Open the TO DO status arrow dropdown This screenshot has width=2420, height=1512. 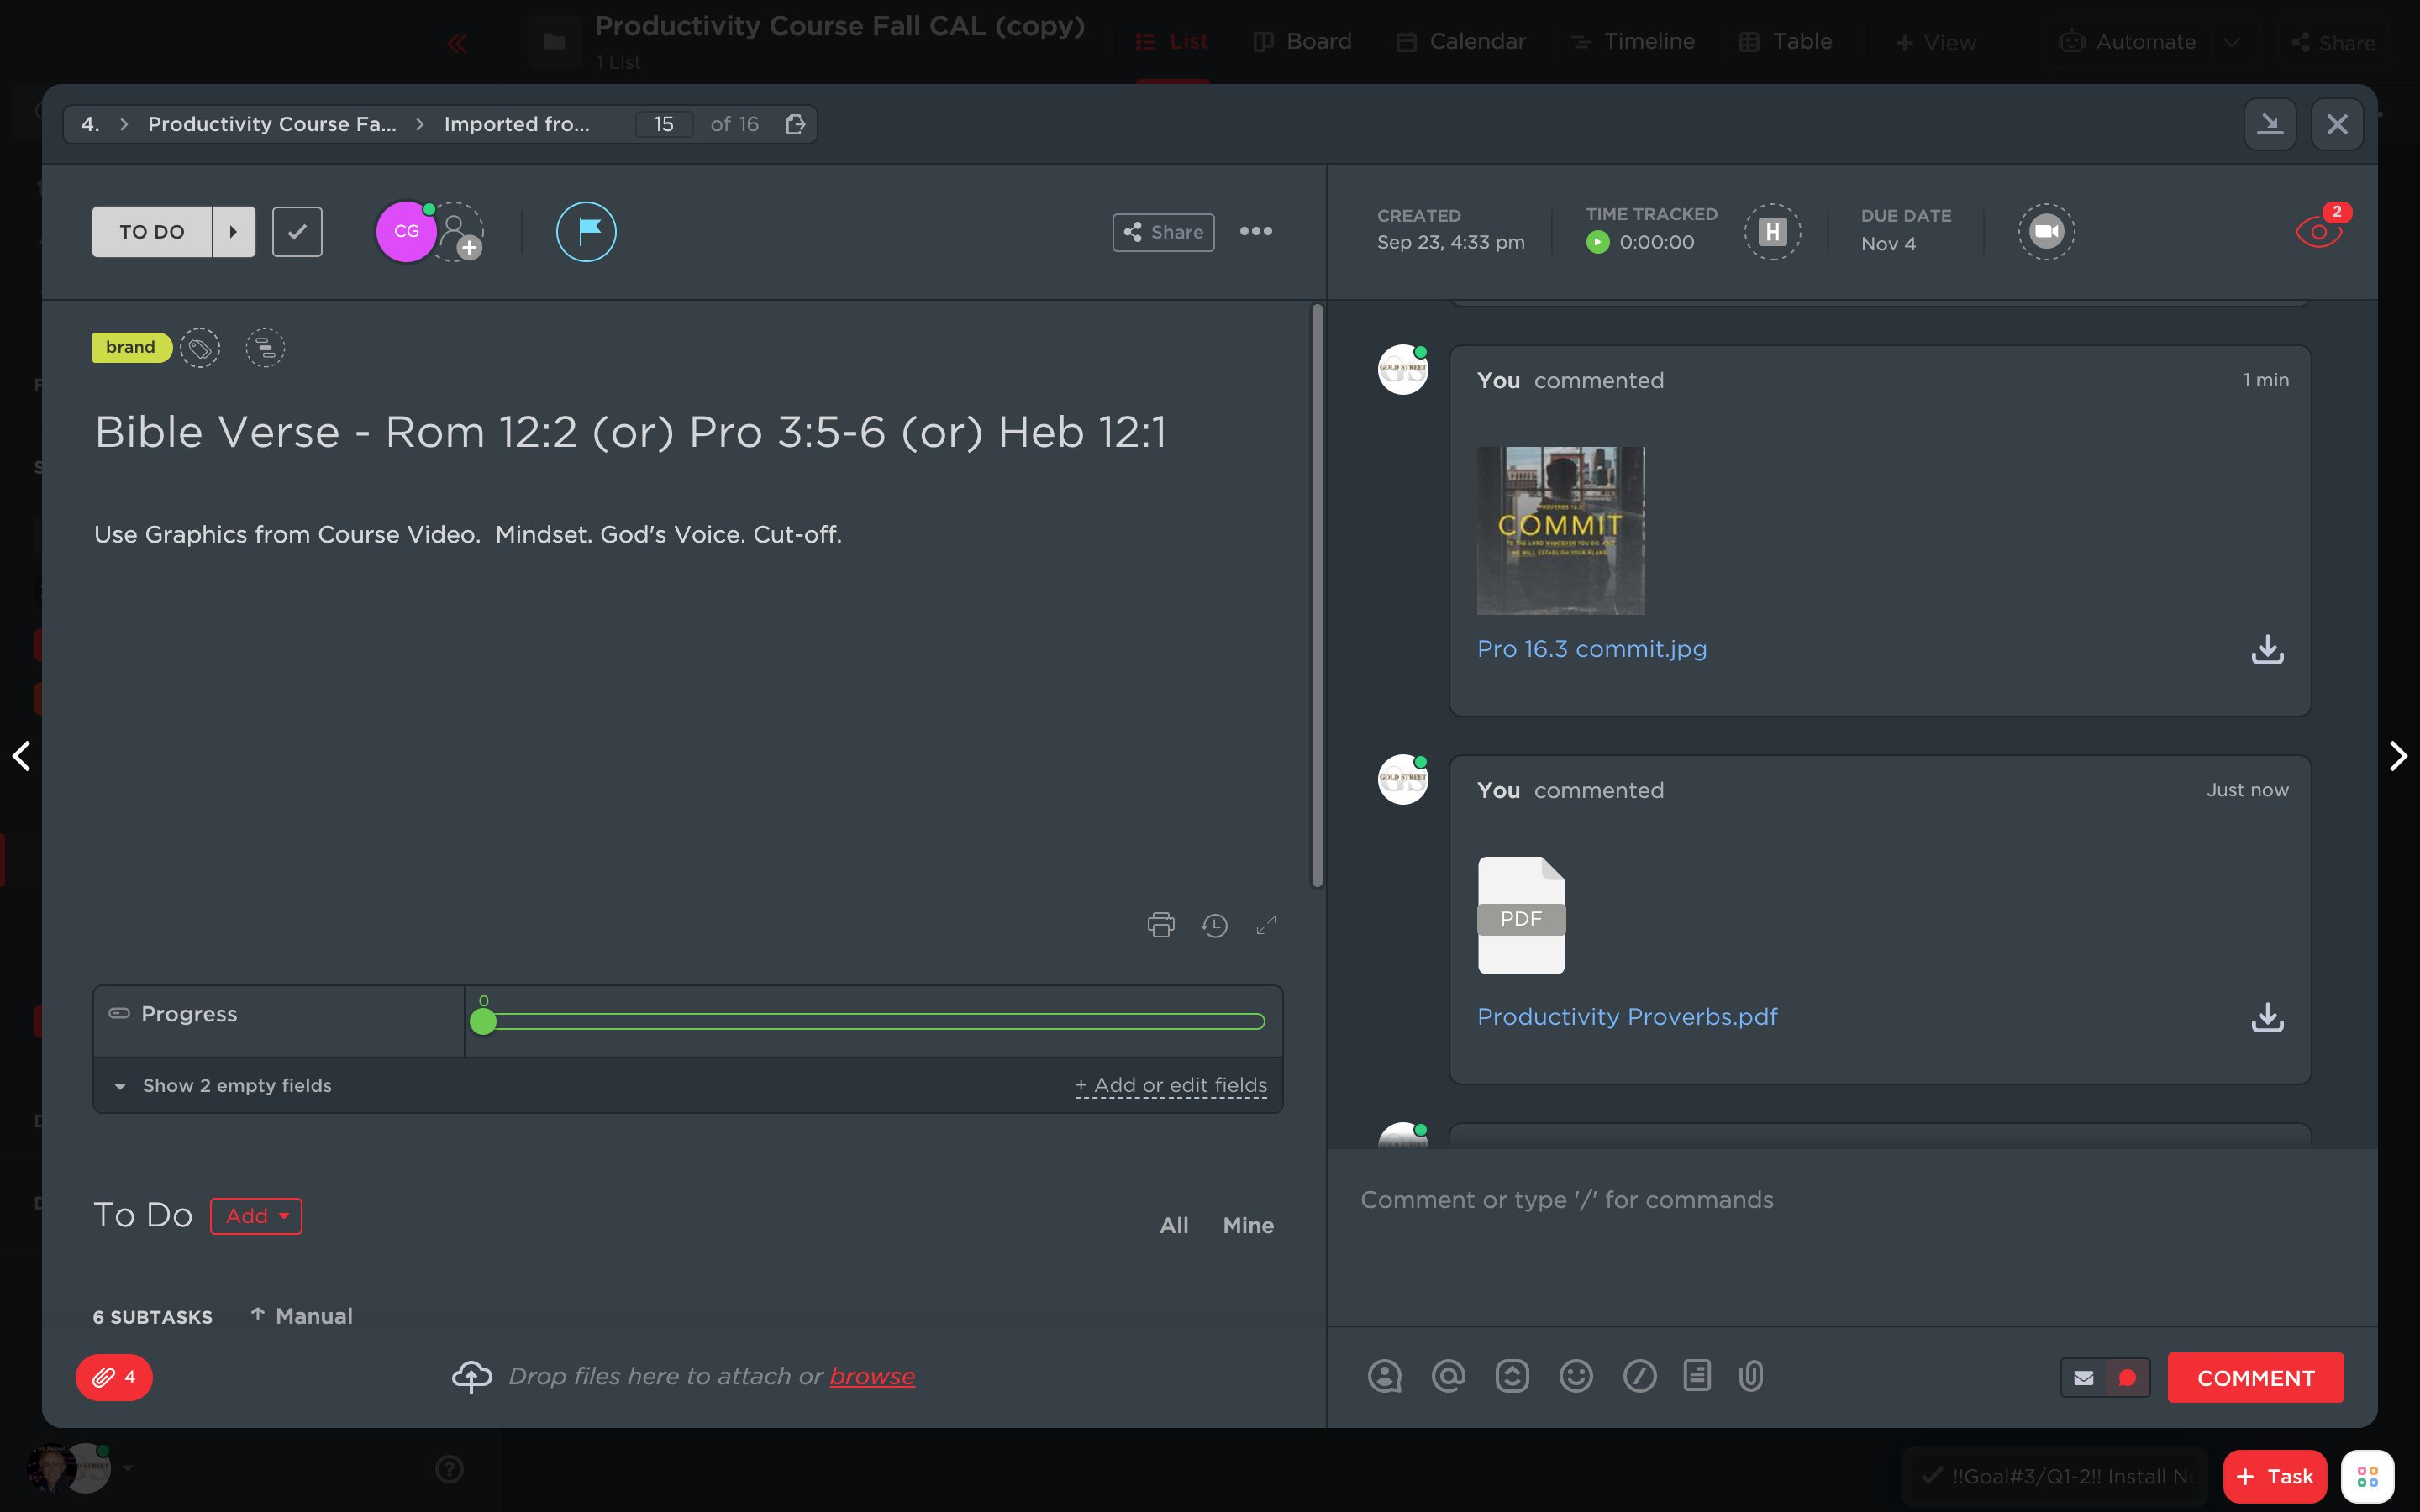pos(234,232)
